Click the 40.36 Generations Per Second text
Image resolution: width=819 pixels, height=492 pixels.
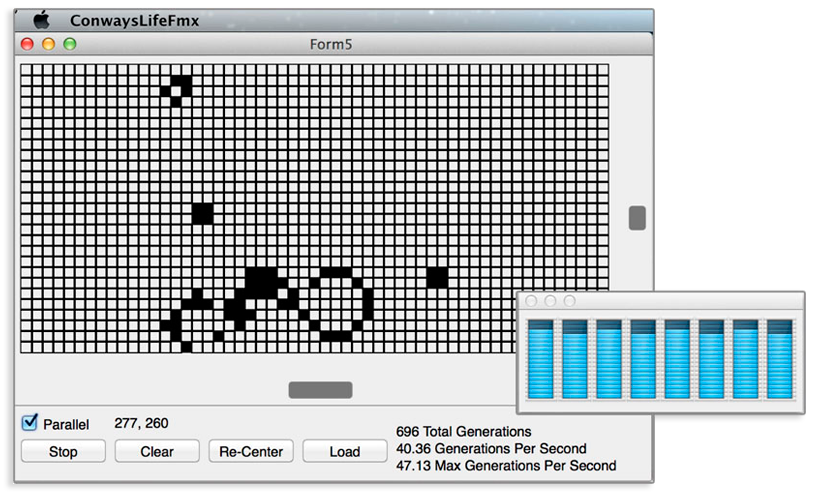pos(491,449)
